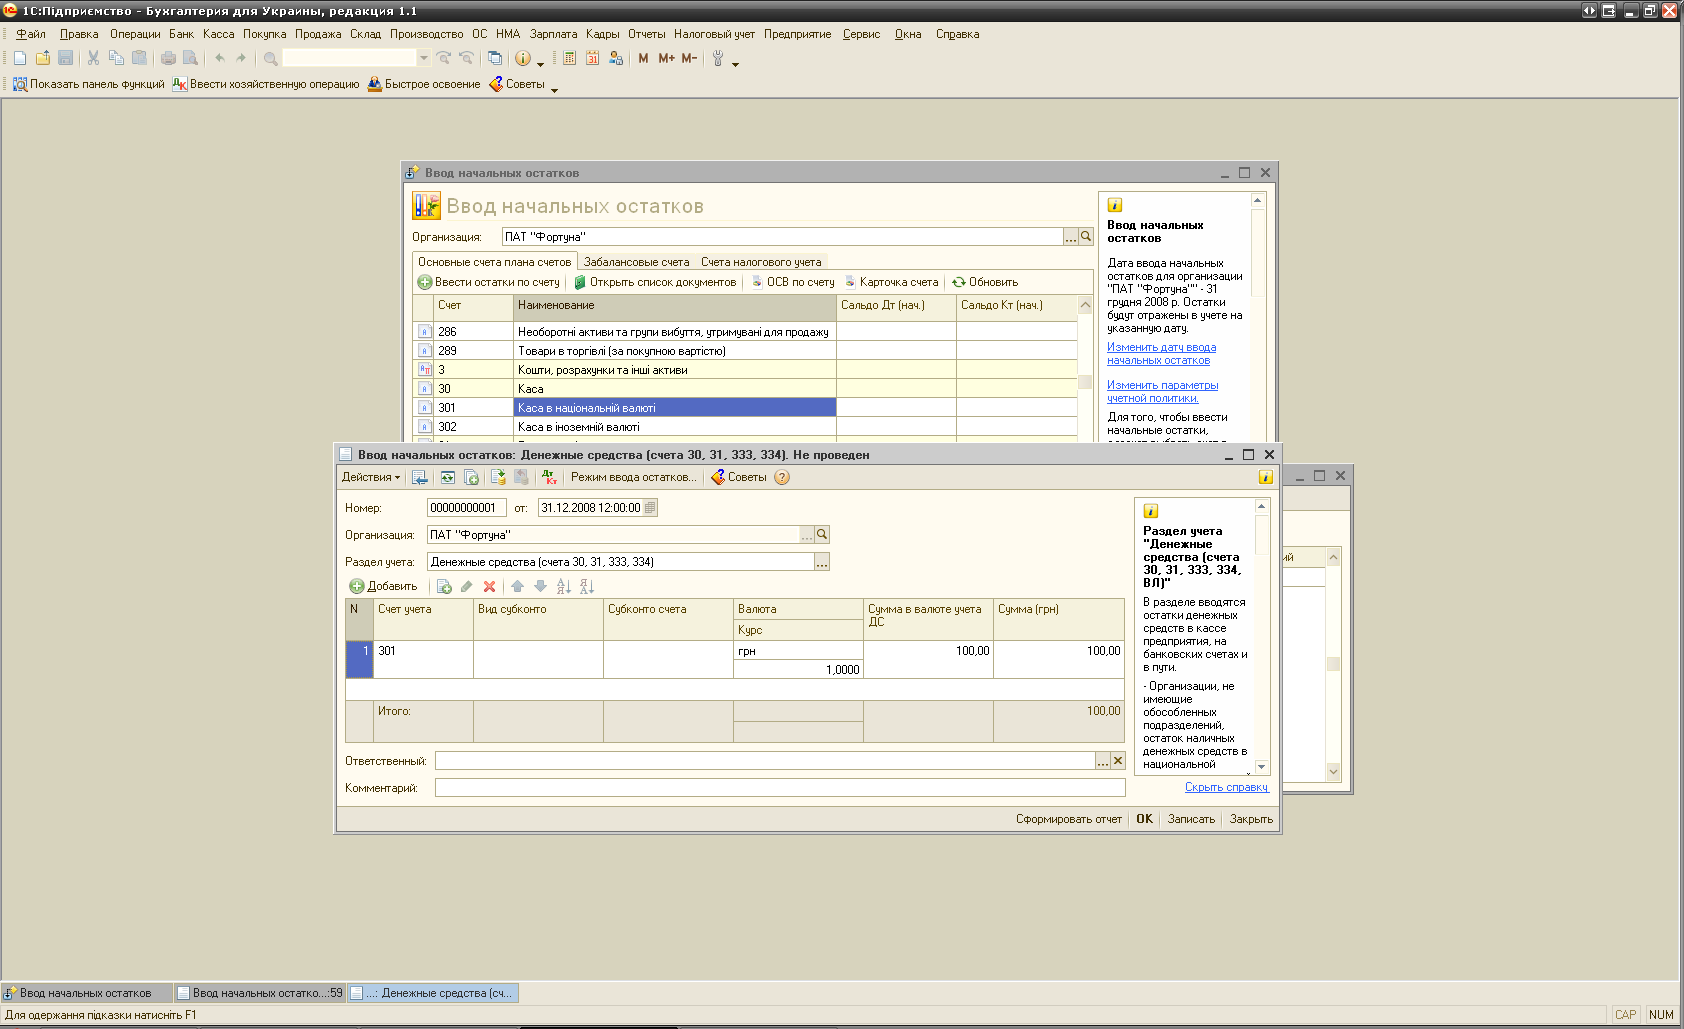The image size is (1684, 1029).
Task: Switch to Счета налогового учета tab
Action: pyautogui.click(x=761, y=262)
